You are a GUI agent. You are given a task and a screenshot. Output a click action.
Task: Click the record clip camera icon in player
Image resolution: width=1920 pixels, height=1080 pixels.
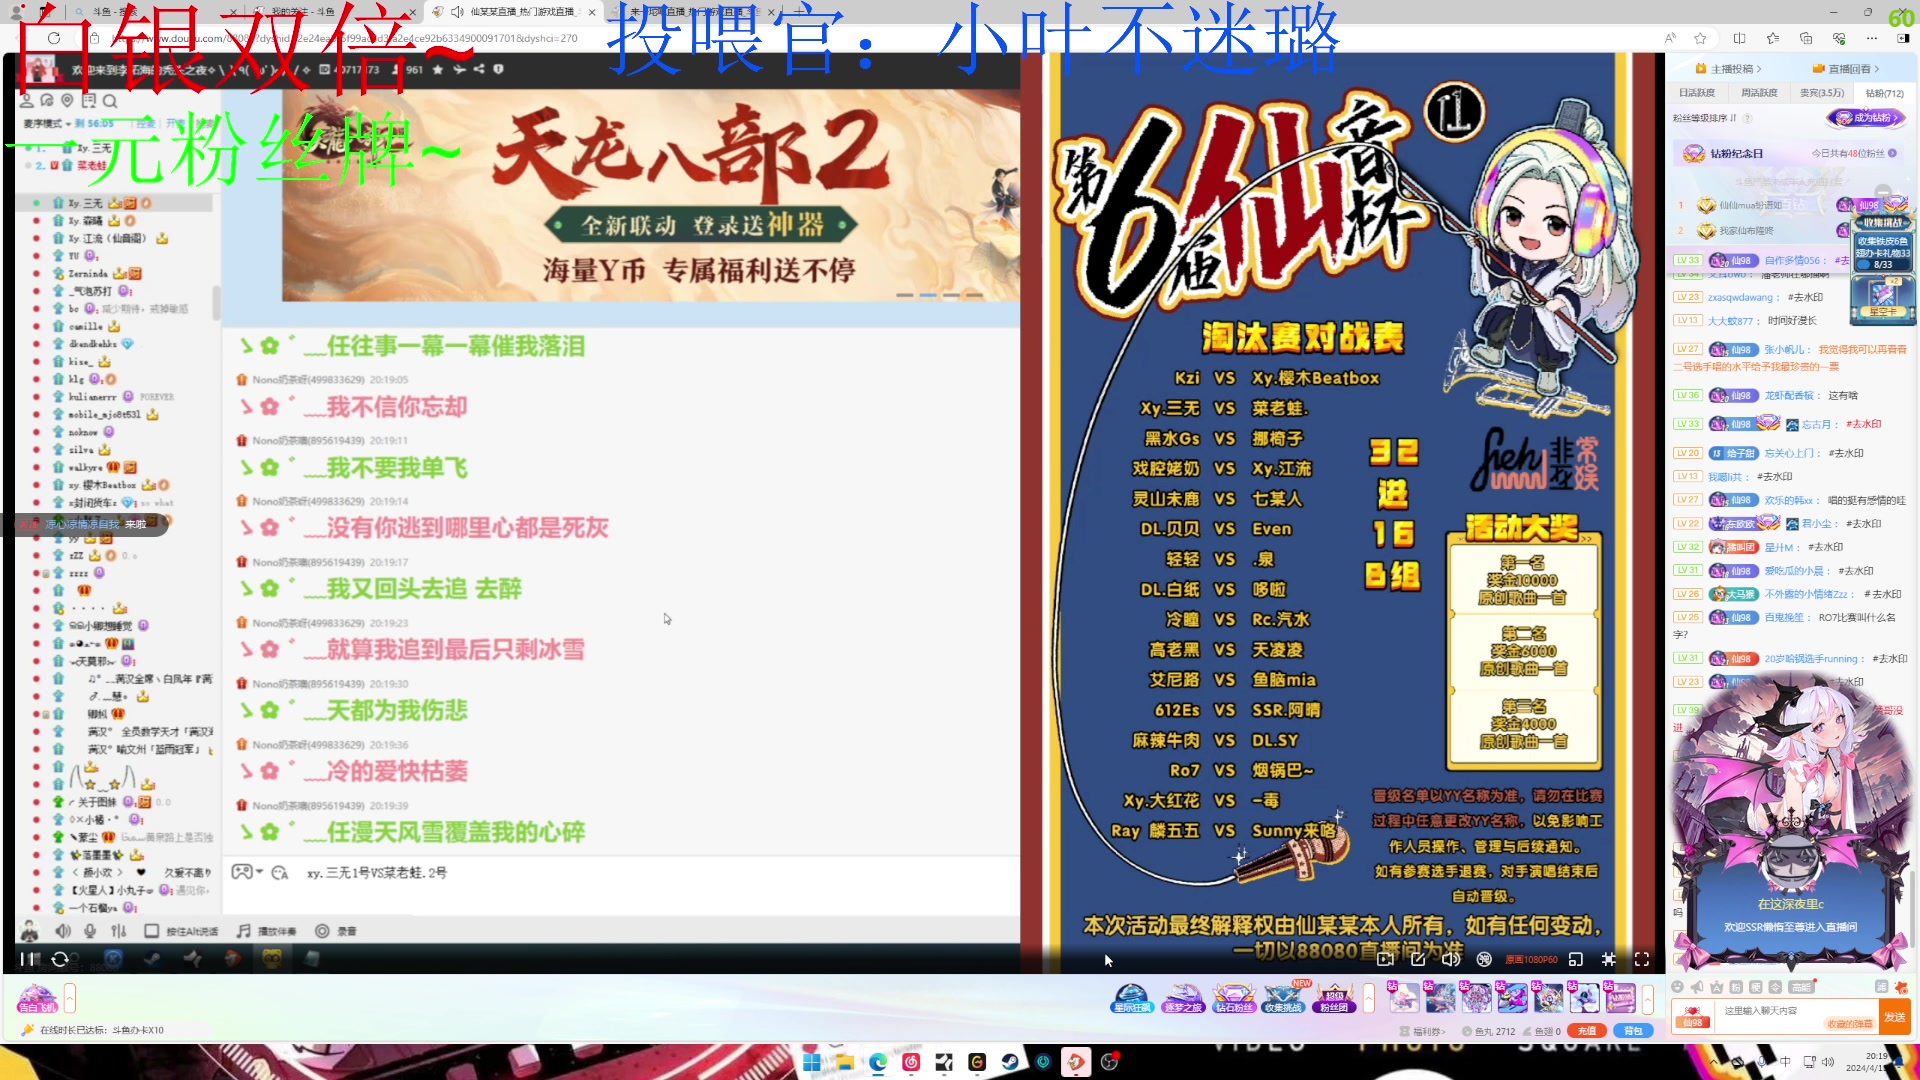coord(1385,959)
